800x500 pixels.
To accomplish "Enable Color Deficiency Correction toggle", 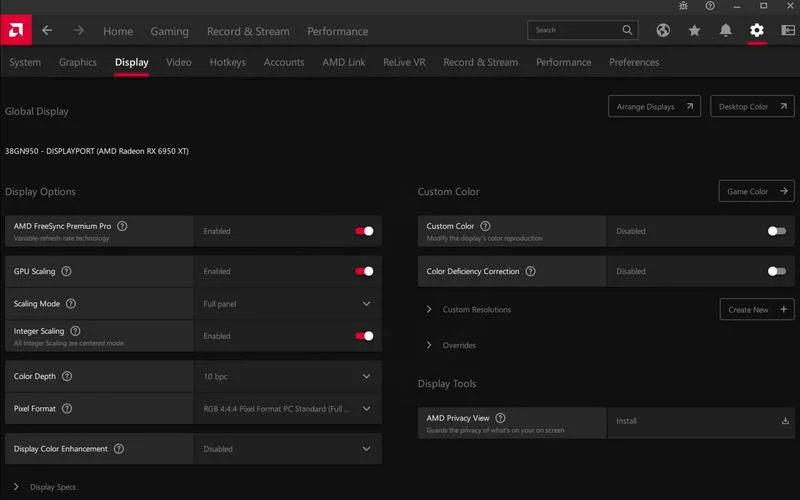I will (777, 271).
